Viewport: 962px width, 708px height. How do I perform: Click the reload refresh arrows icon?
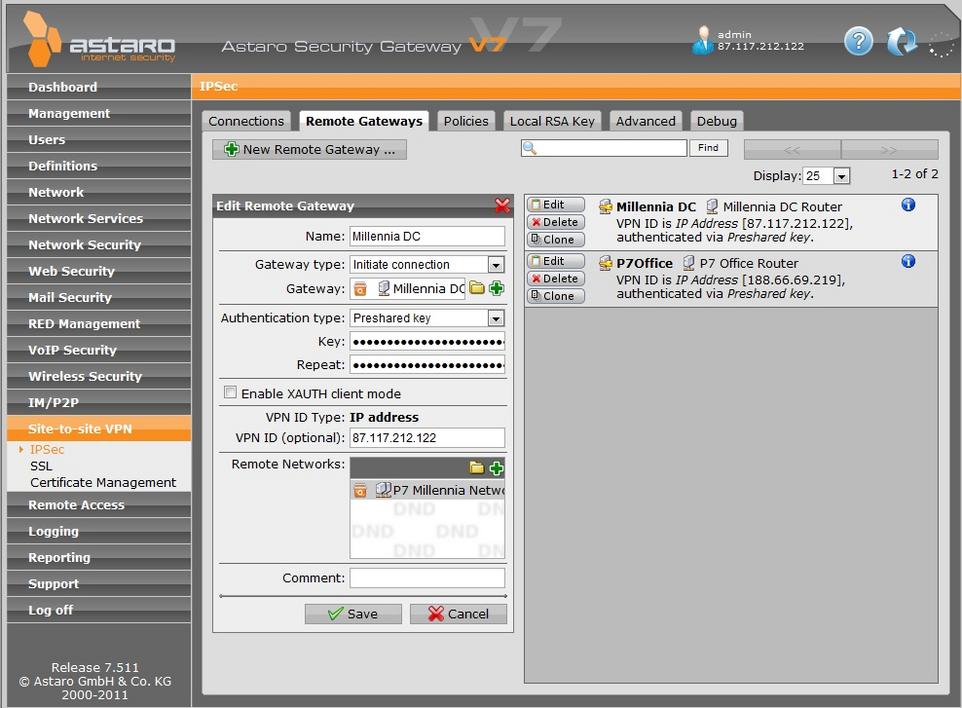click(x=901, y=42)
